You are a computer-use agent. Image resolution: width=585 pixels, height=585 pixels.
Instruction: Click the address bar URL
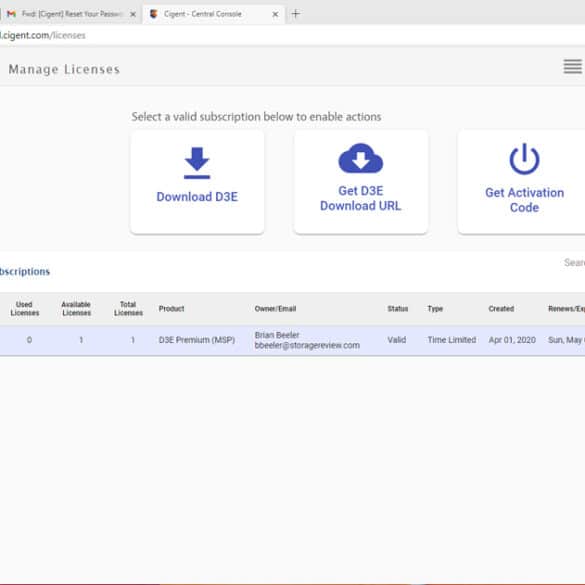[x=43, y=35]
